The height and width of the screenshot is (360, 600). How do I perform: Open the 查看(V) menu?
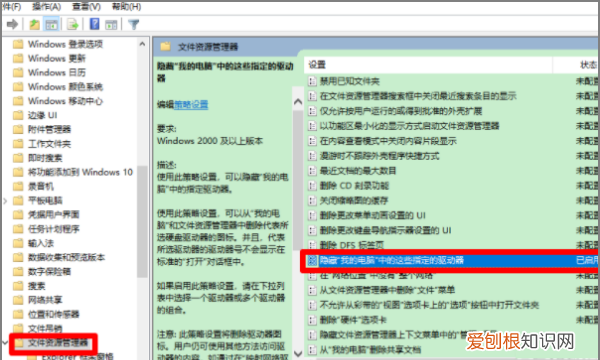tap(86, 7)
